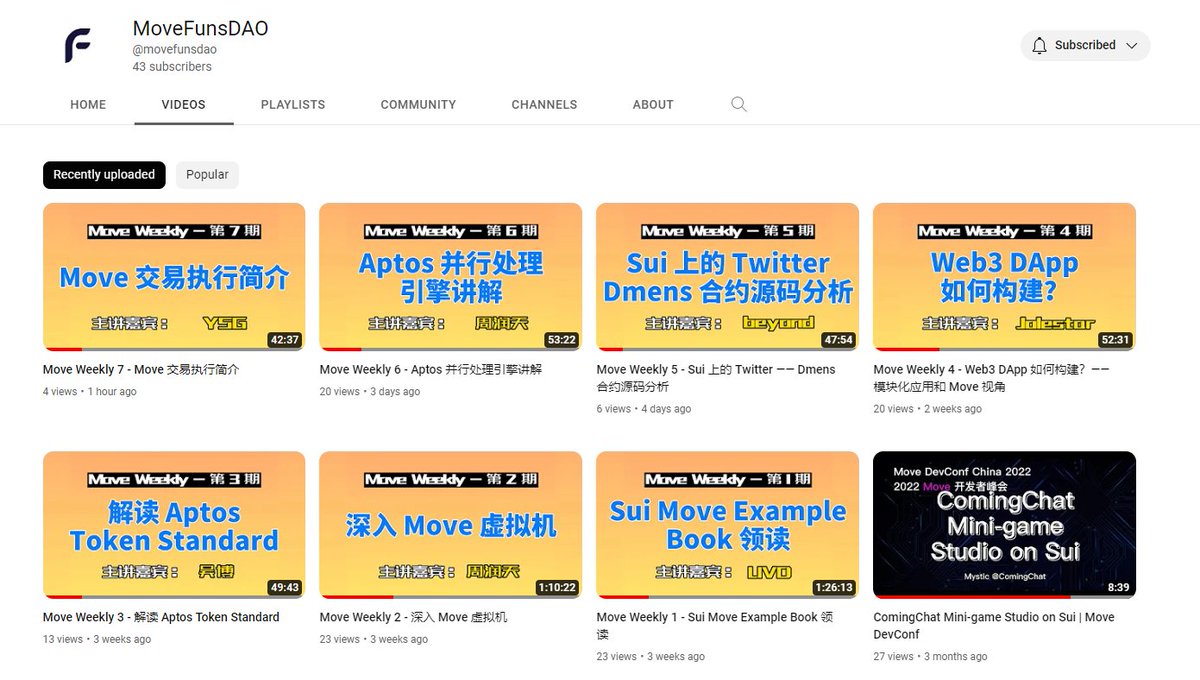The width and height of the screenshot is (1200, 680).
Task: Click the 52:31 duration badge
Action: pos(1115,340)
